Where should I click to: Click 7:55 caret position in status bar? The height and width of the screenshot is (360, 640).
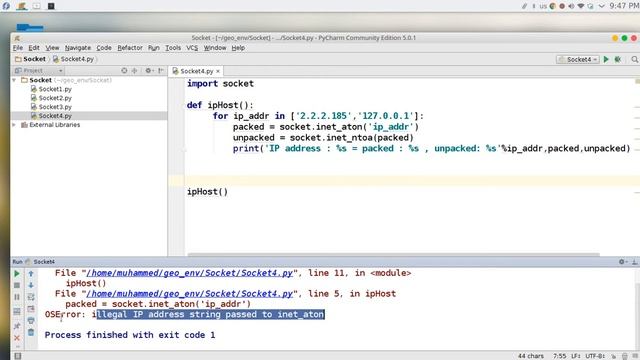[x=560, y=356]
